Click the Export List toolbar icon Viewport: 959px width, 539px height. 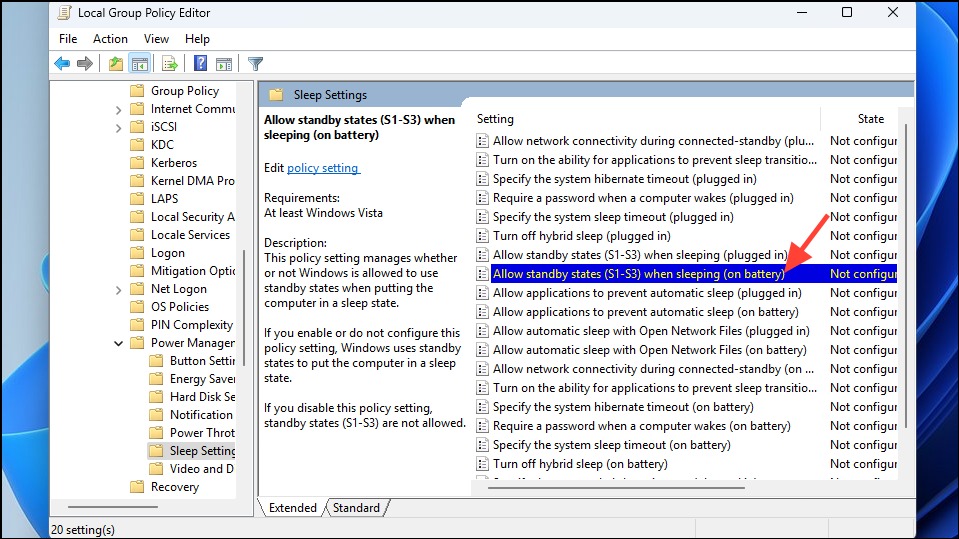click(x=169, y=64)
